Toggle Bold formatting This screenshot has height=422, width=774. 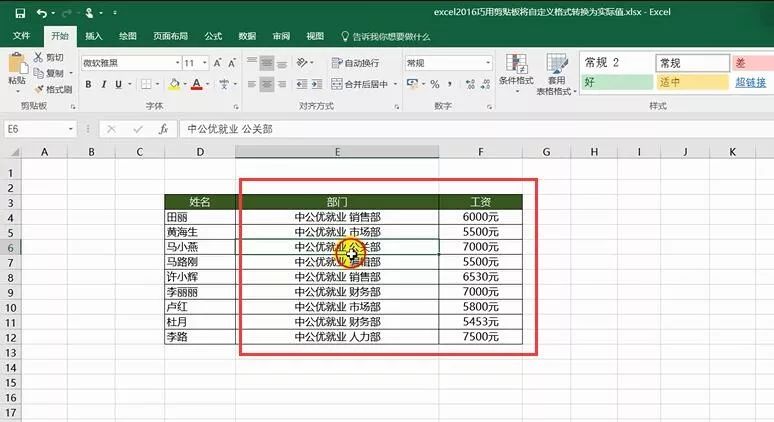click(x=88, y=85)
